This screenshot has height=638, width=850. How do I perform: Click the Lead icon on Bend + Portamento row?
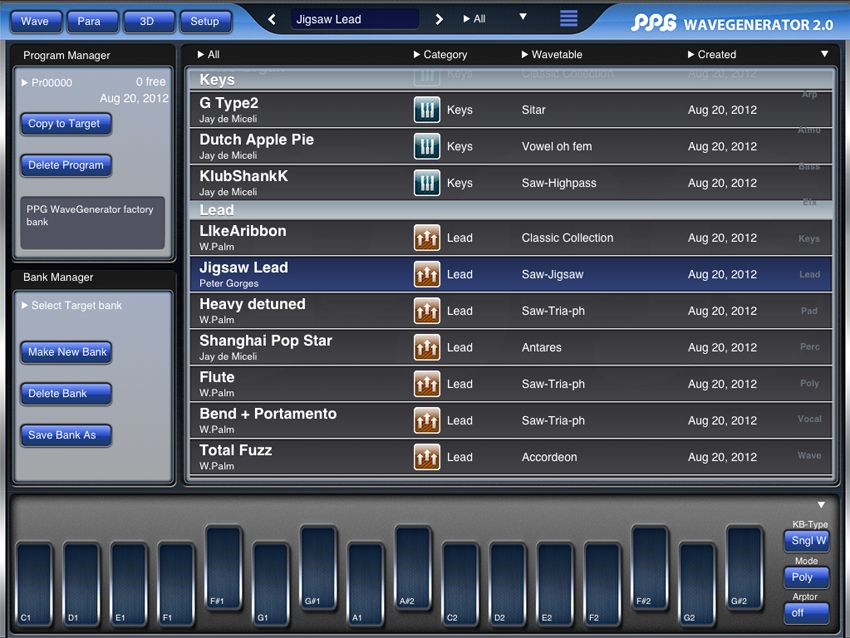pyautogui.click(x=427, y=421)
